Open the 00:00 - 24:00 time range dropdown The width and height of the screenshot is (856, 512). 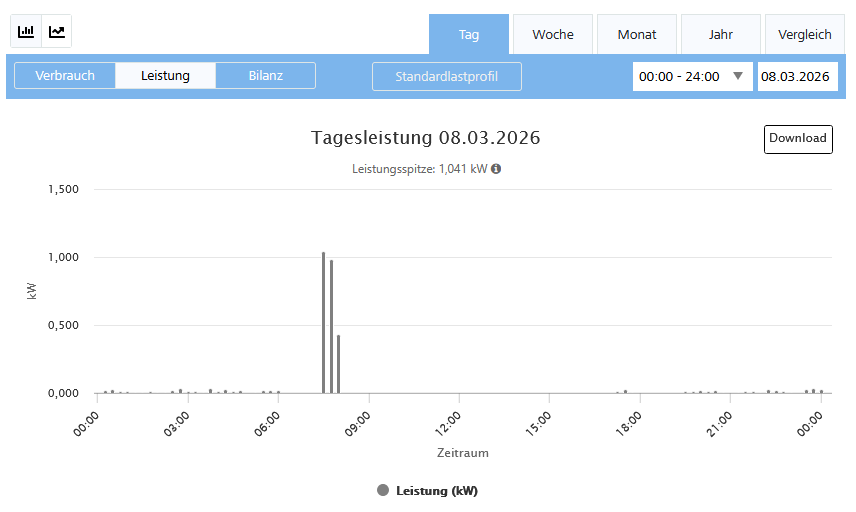pyautogui.click(x=692, y=76)
